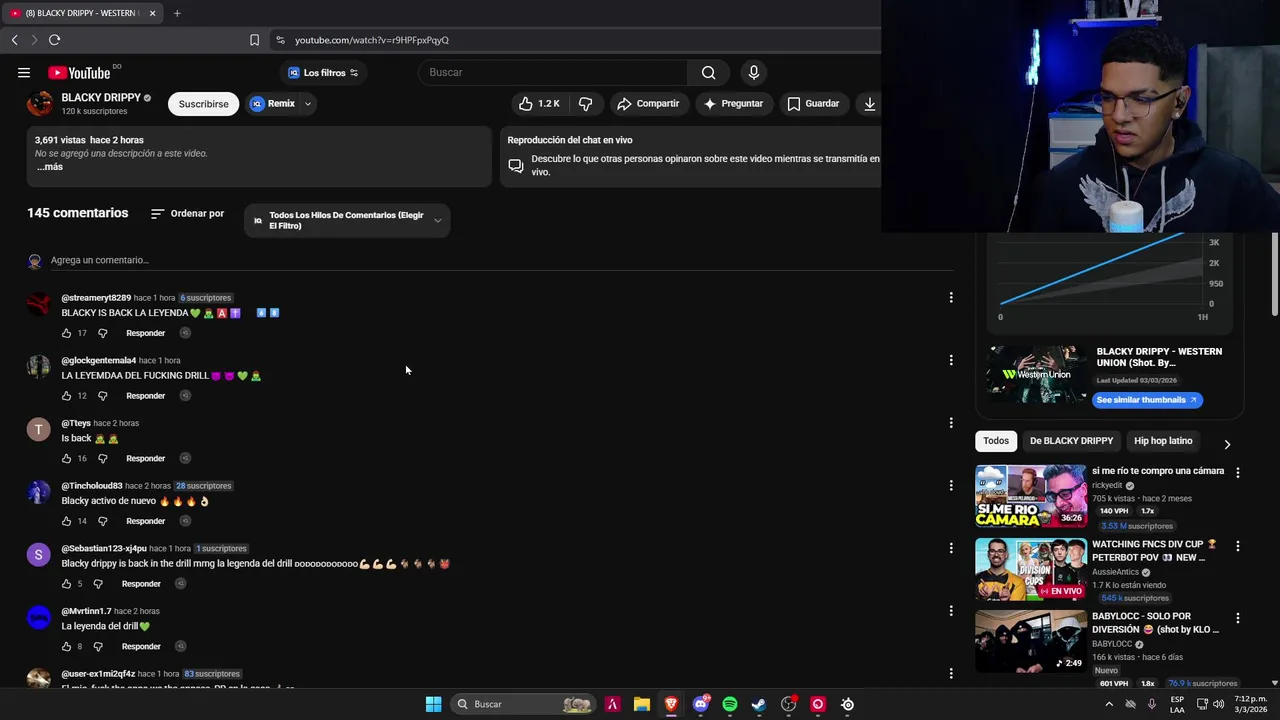The height and width of the screenshot is (720, 1280).
Task: Like the comment by @Tteys
Action: point(67,458)
